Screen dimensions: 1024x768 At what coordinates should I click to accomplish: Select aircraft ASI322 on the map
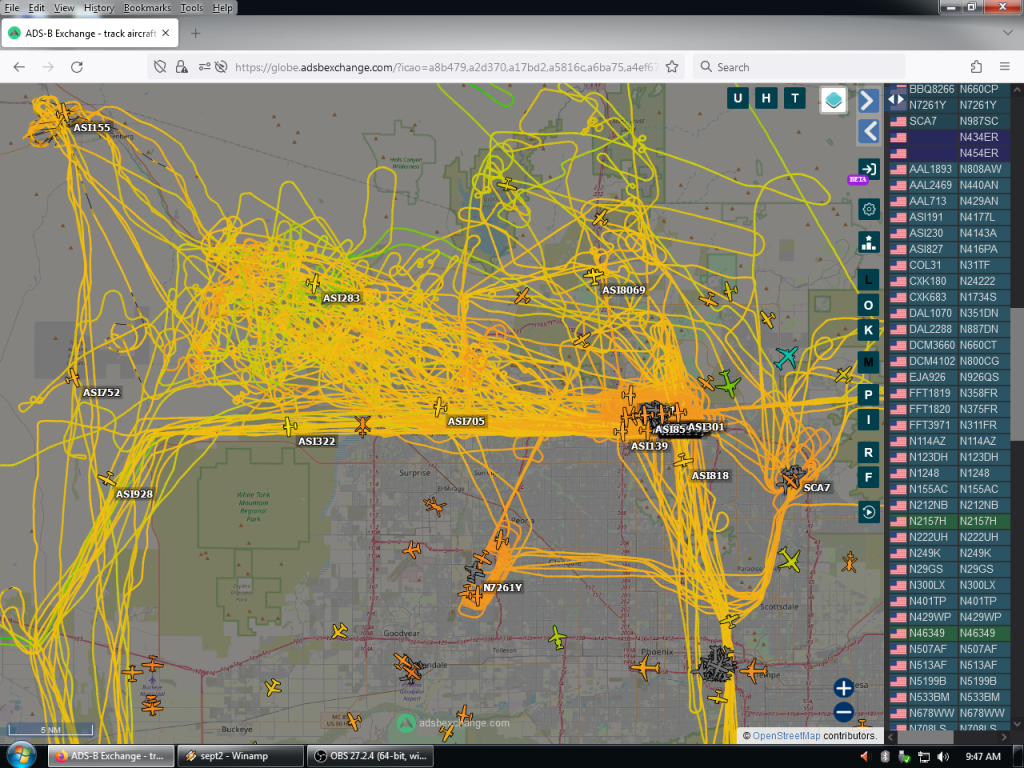(x=290, y=426)
